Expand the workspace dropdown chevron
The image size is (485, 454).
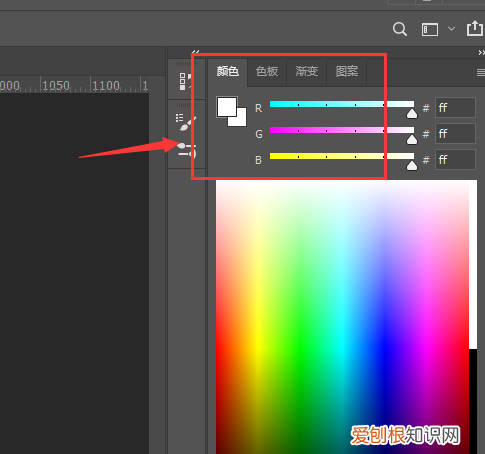(451, 29)
